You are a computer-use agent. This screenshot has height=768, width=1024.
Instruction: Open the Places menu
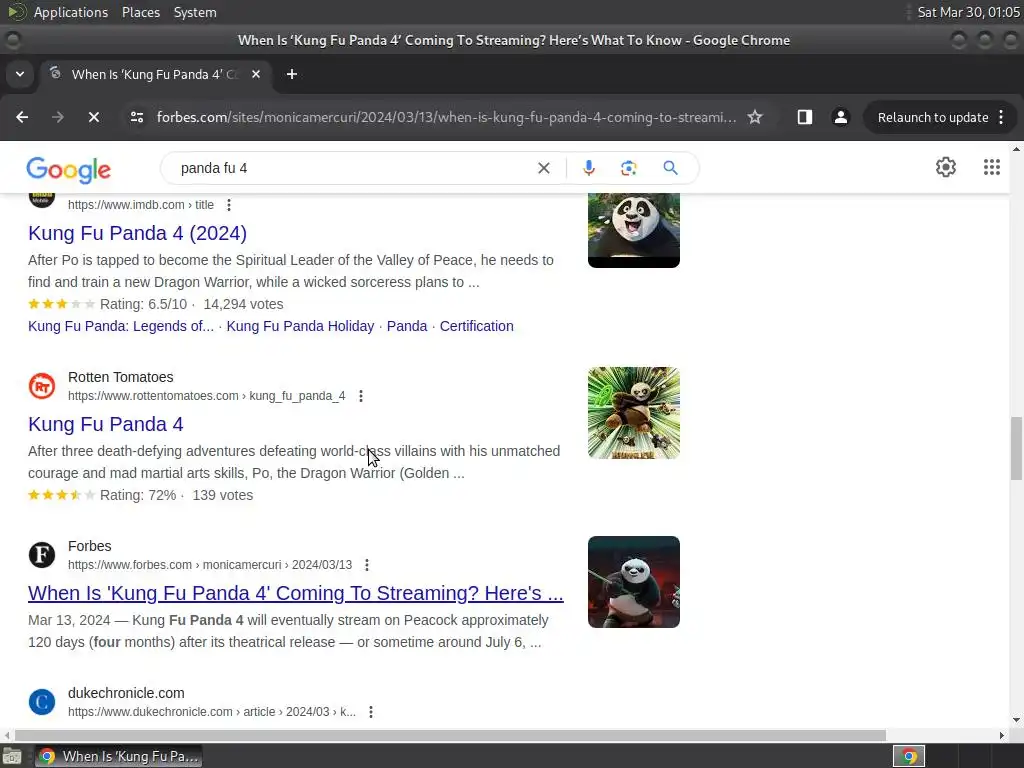(x=141, y=12)
